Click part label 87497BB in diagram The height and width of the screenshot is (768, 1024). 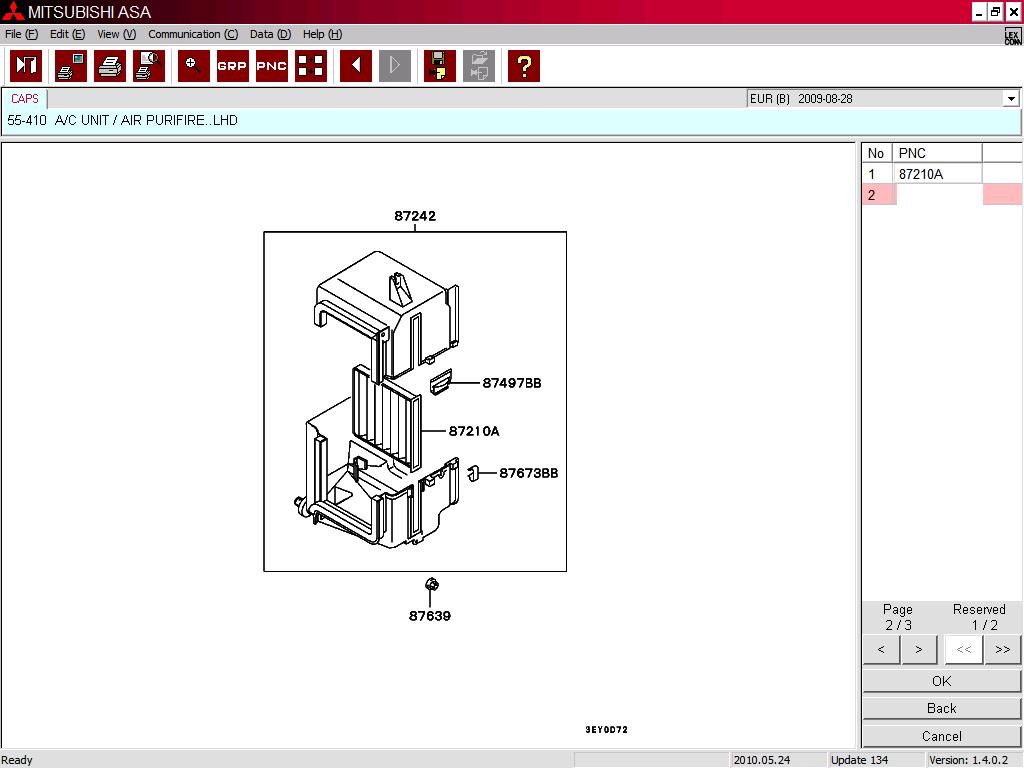point(511,383)
